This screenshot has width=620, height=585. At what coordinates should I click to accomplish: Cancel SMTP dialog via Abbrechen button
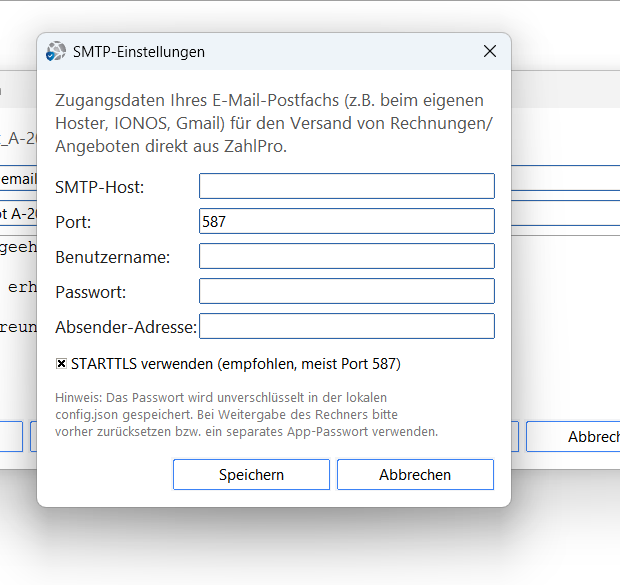[415, 475]
